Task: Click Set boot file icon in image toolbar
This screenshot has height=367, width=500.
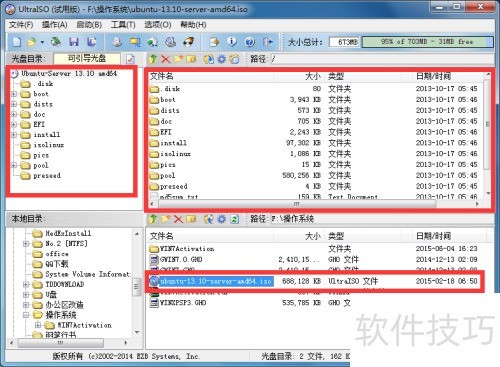Action: point(234,59)
